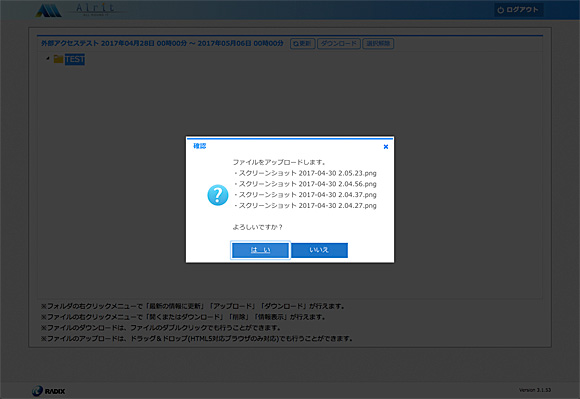
Task: Click the blue question mark icon
Action: click(x=218, y=195)
